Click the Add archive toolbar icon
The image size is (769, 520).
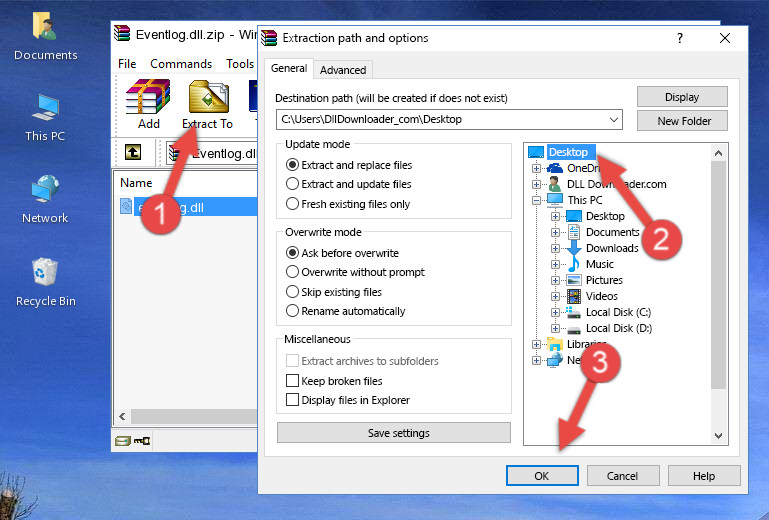148,97
